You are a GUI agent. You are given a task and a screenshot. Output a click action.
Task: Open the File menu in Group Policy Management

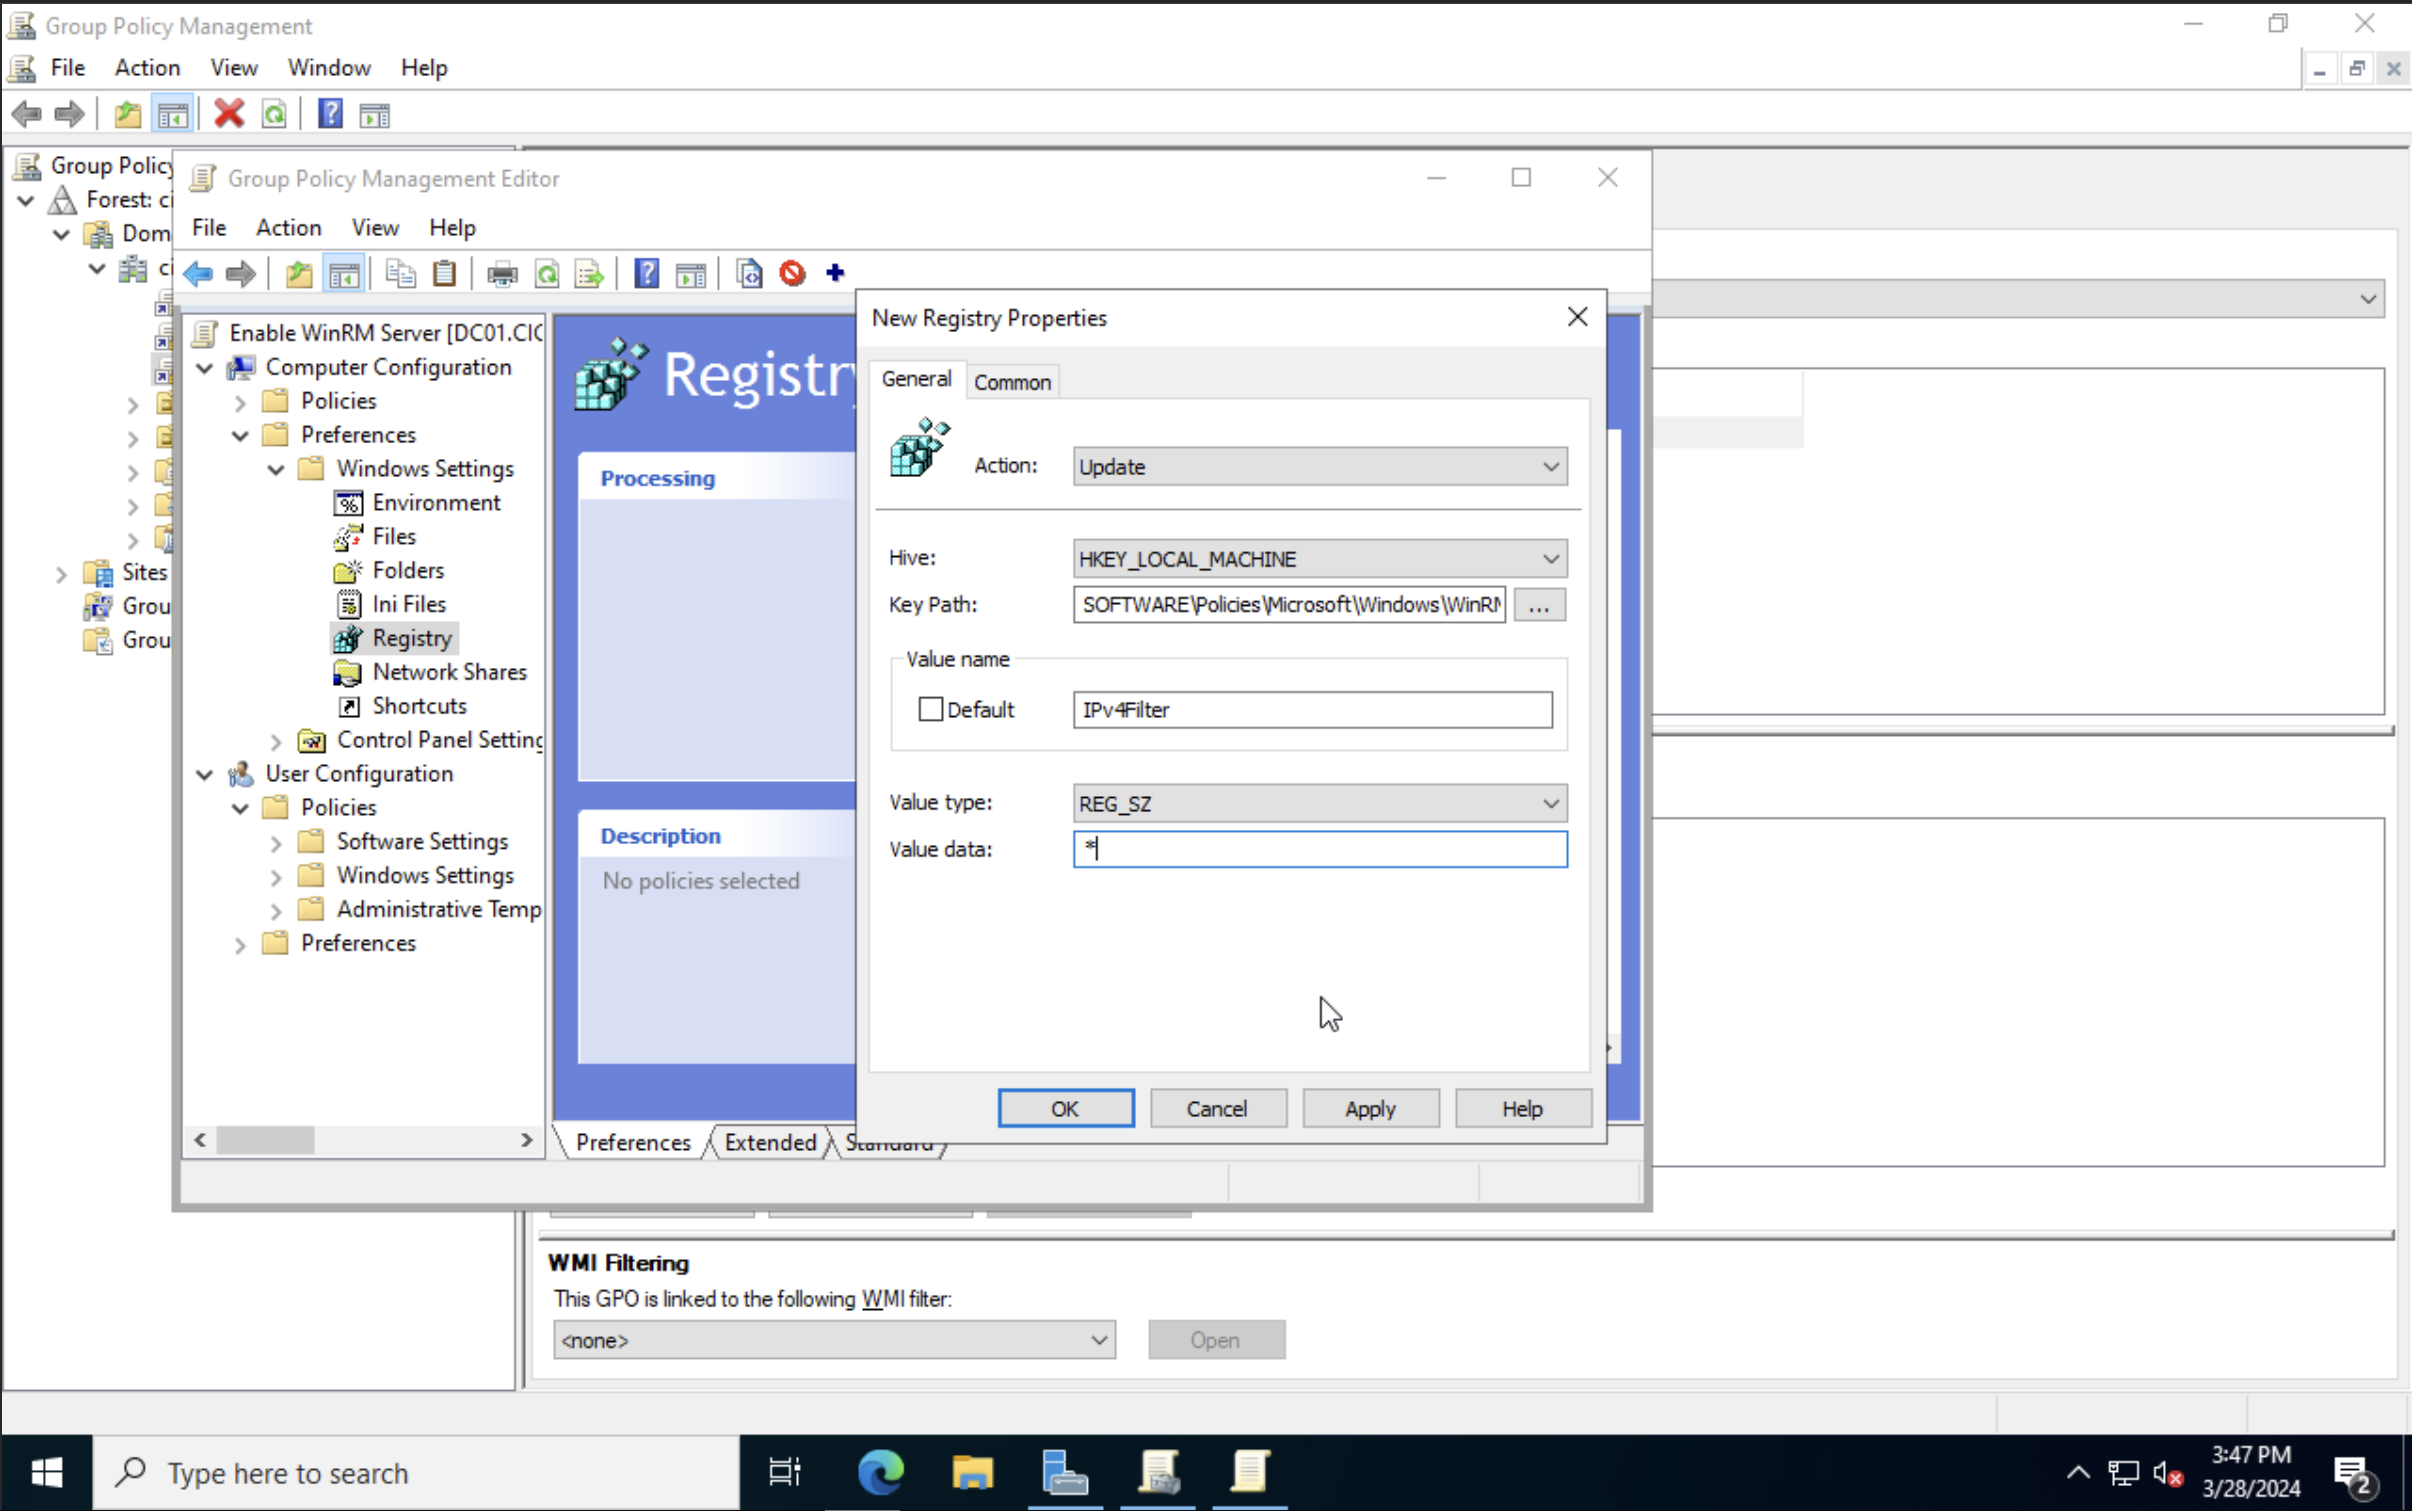(x=67, y=67)
